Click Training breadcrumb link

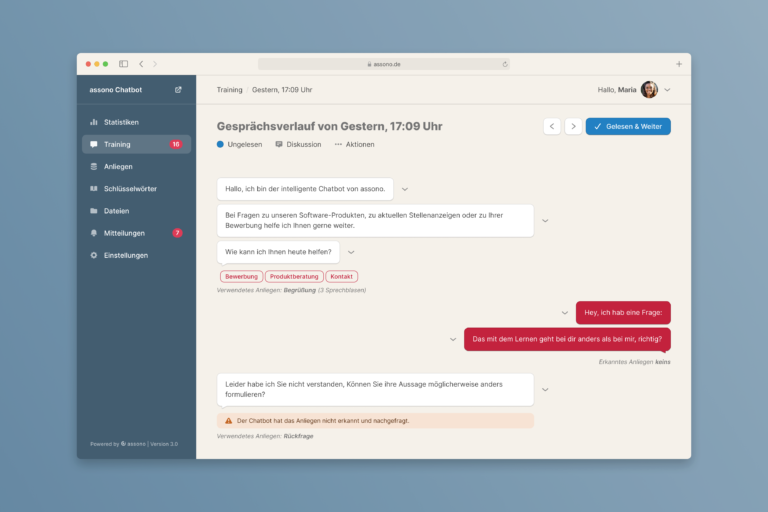click(x=229, y=90)
